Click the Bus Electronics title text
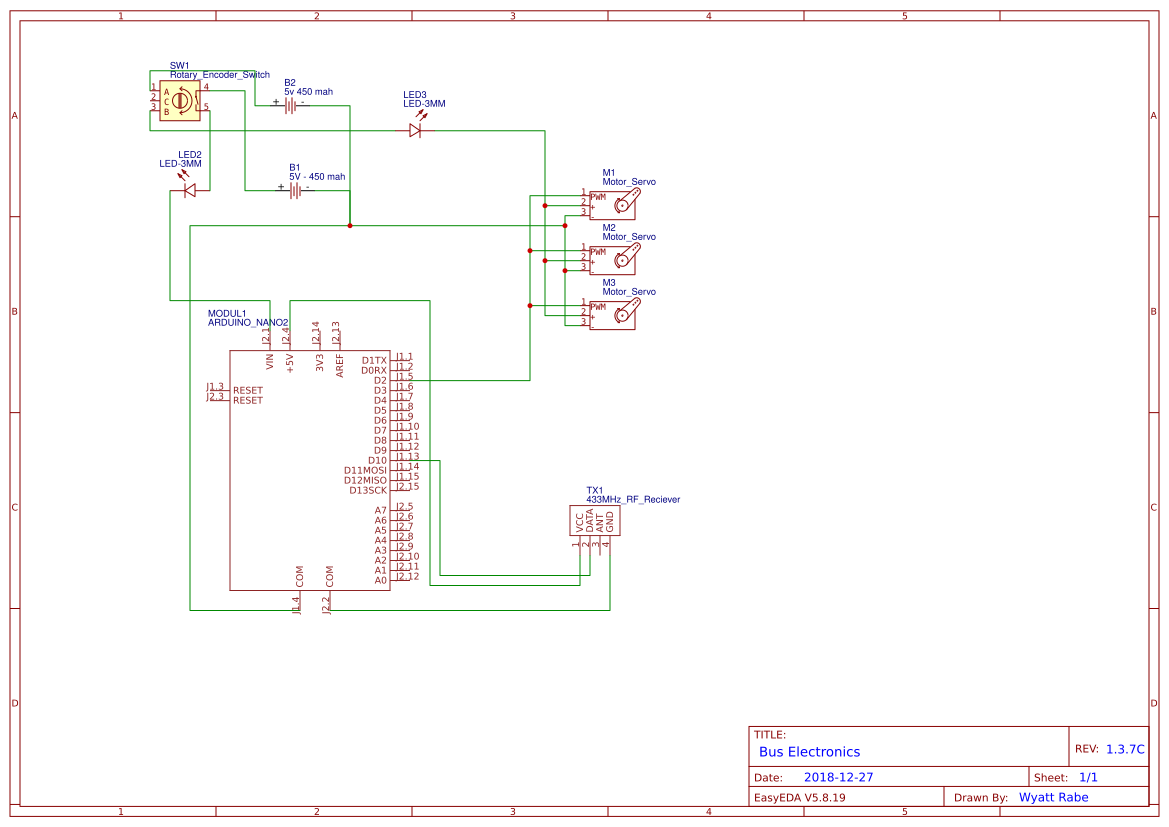The height and width of the screenshot is (827, 1169). click(809, 751)
